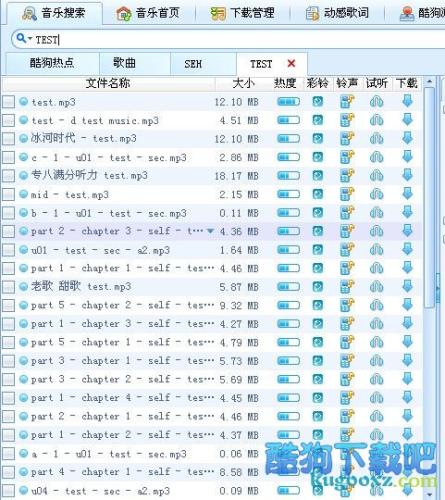
Task: Expand the part 2 chapter 3 row arrow
Action: (210, 231)
